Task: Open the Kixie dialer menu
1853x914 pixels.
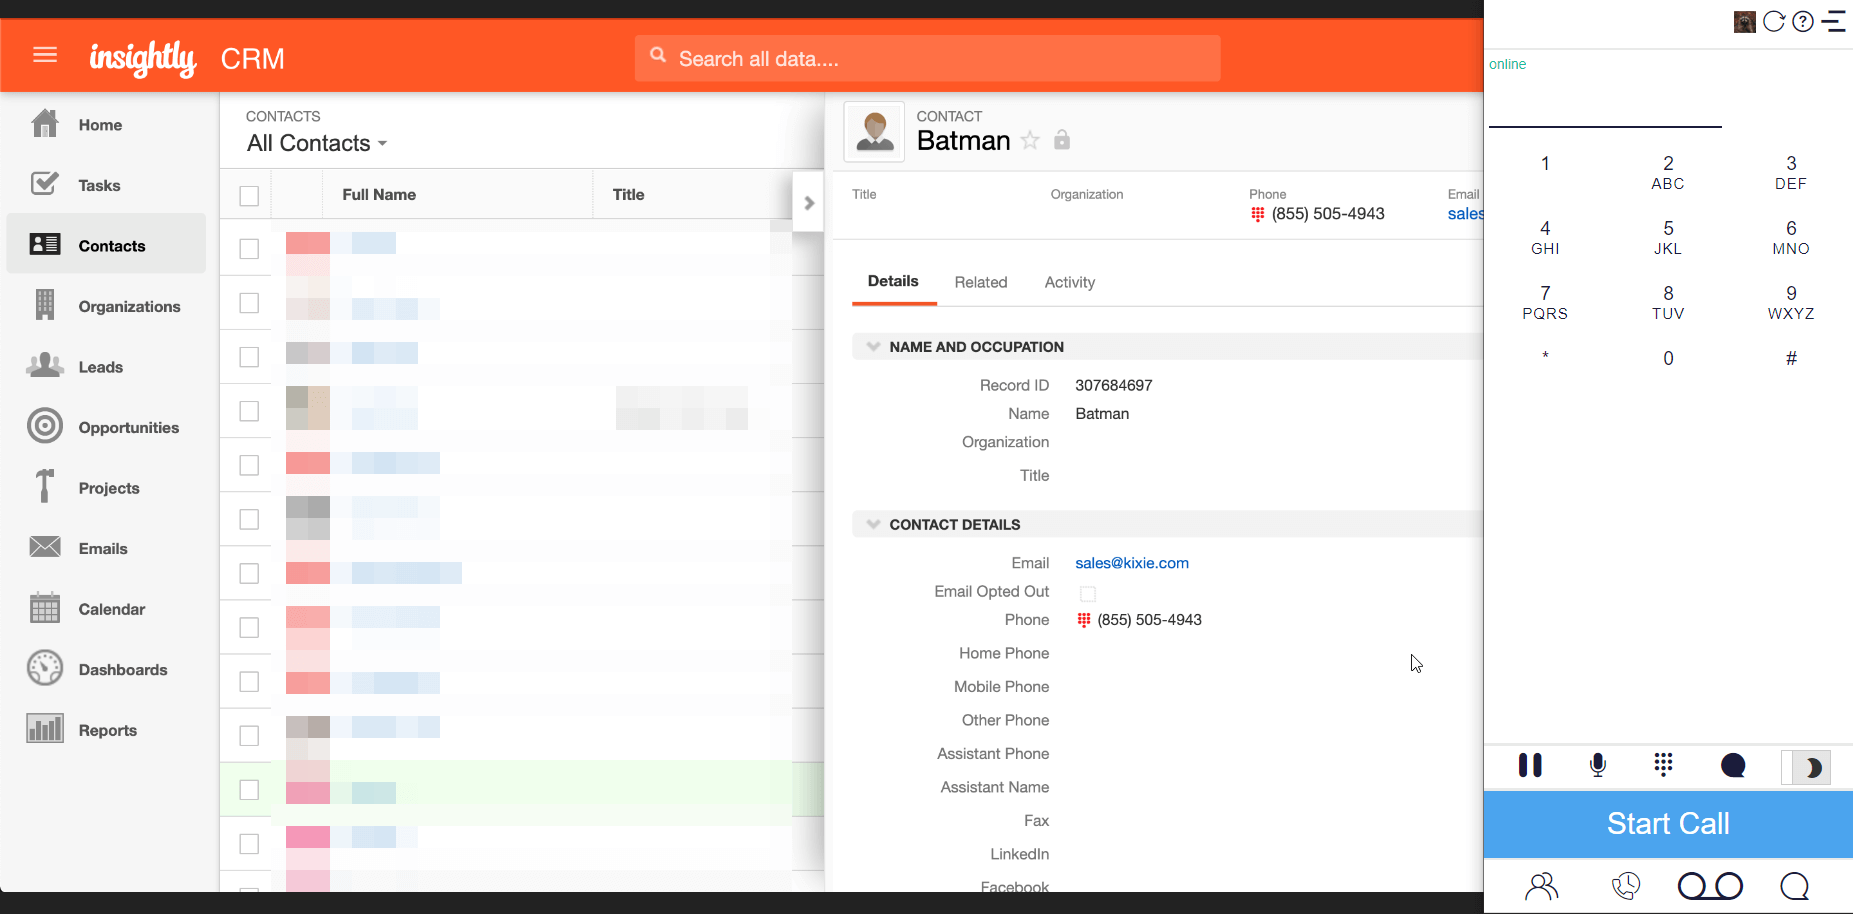Action: [x=1834, y=21]
